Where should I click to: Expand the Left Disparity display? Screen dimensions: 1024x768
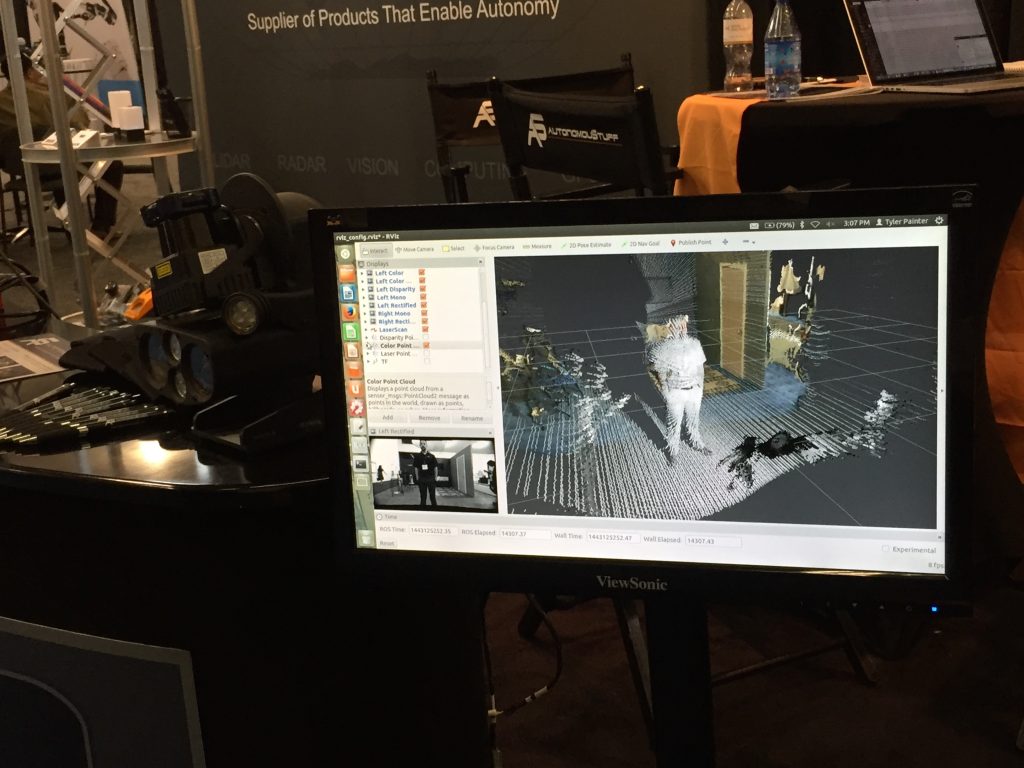(363, 289)
